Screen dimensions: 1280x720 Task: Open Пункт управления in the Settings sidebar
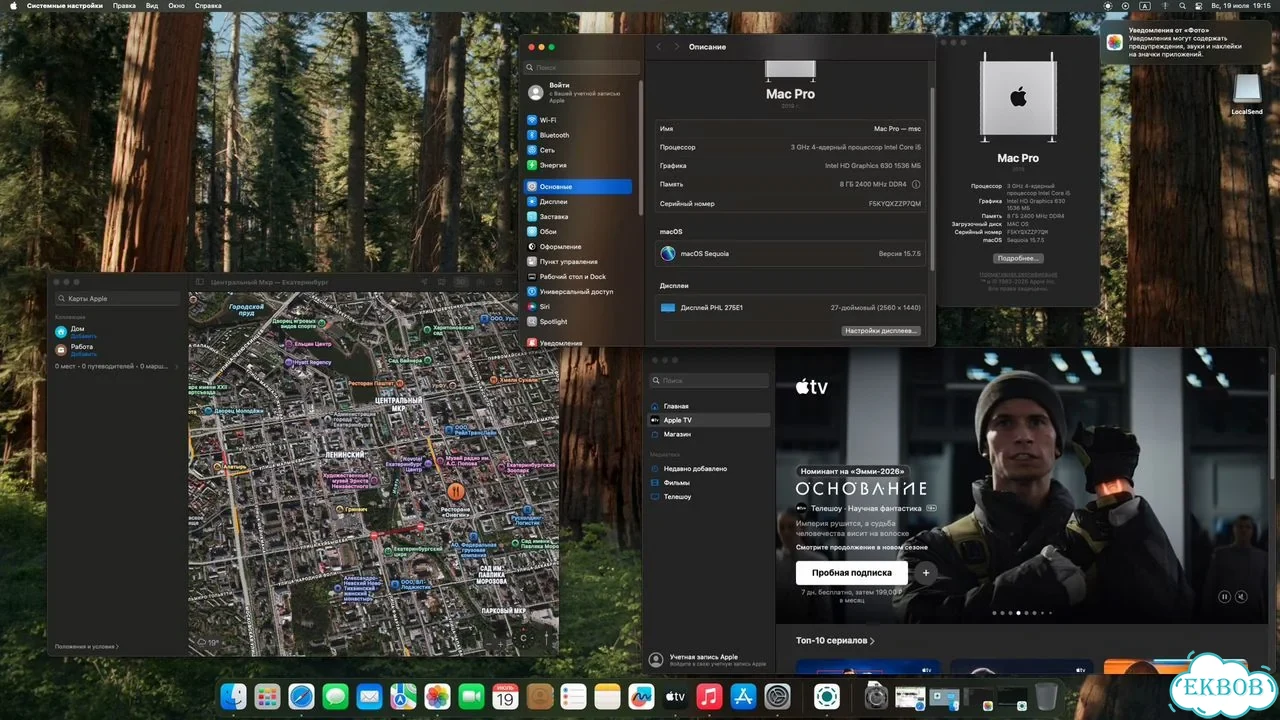[578, 261]
